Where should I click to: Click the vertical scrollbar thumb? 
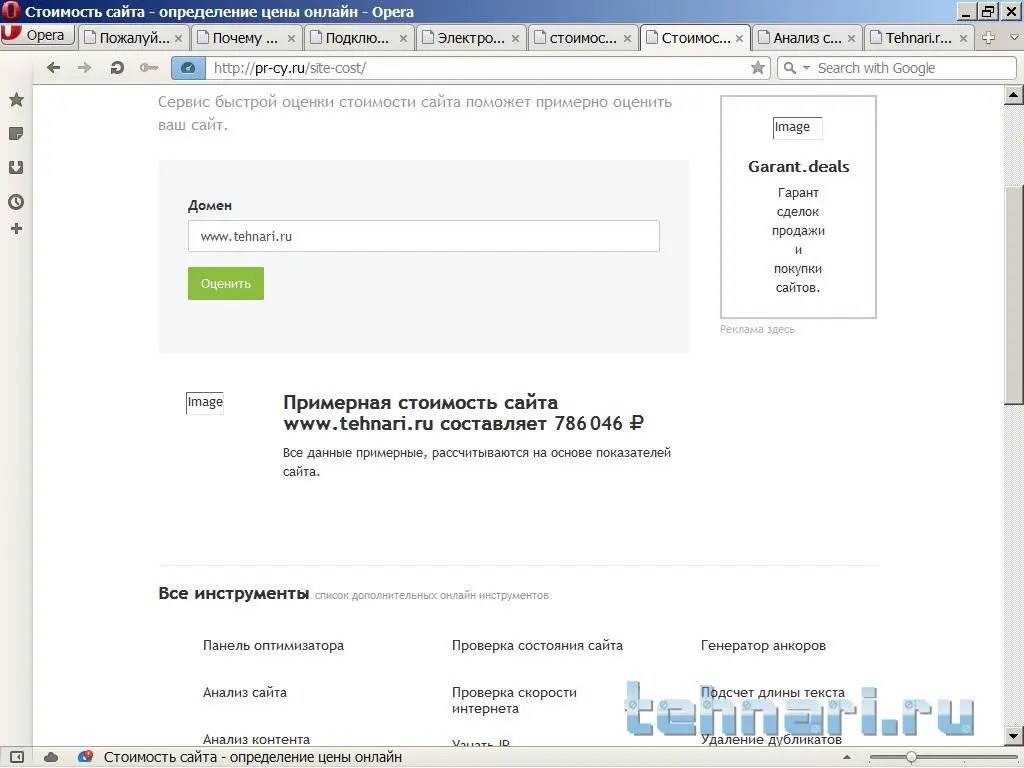pos(1014,294)
